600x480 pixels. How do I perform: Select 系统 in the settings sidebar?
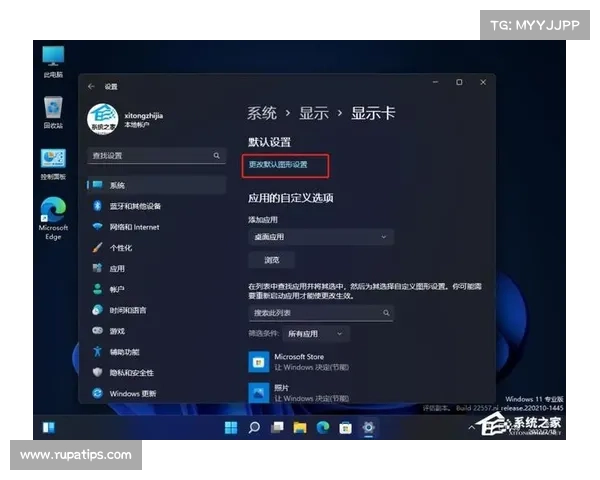pos(156,185)
